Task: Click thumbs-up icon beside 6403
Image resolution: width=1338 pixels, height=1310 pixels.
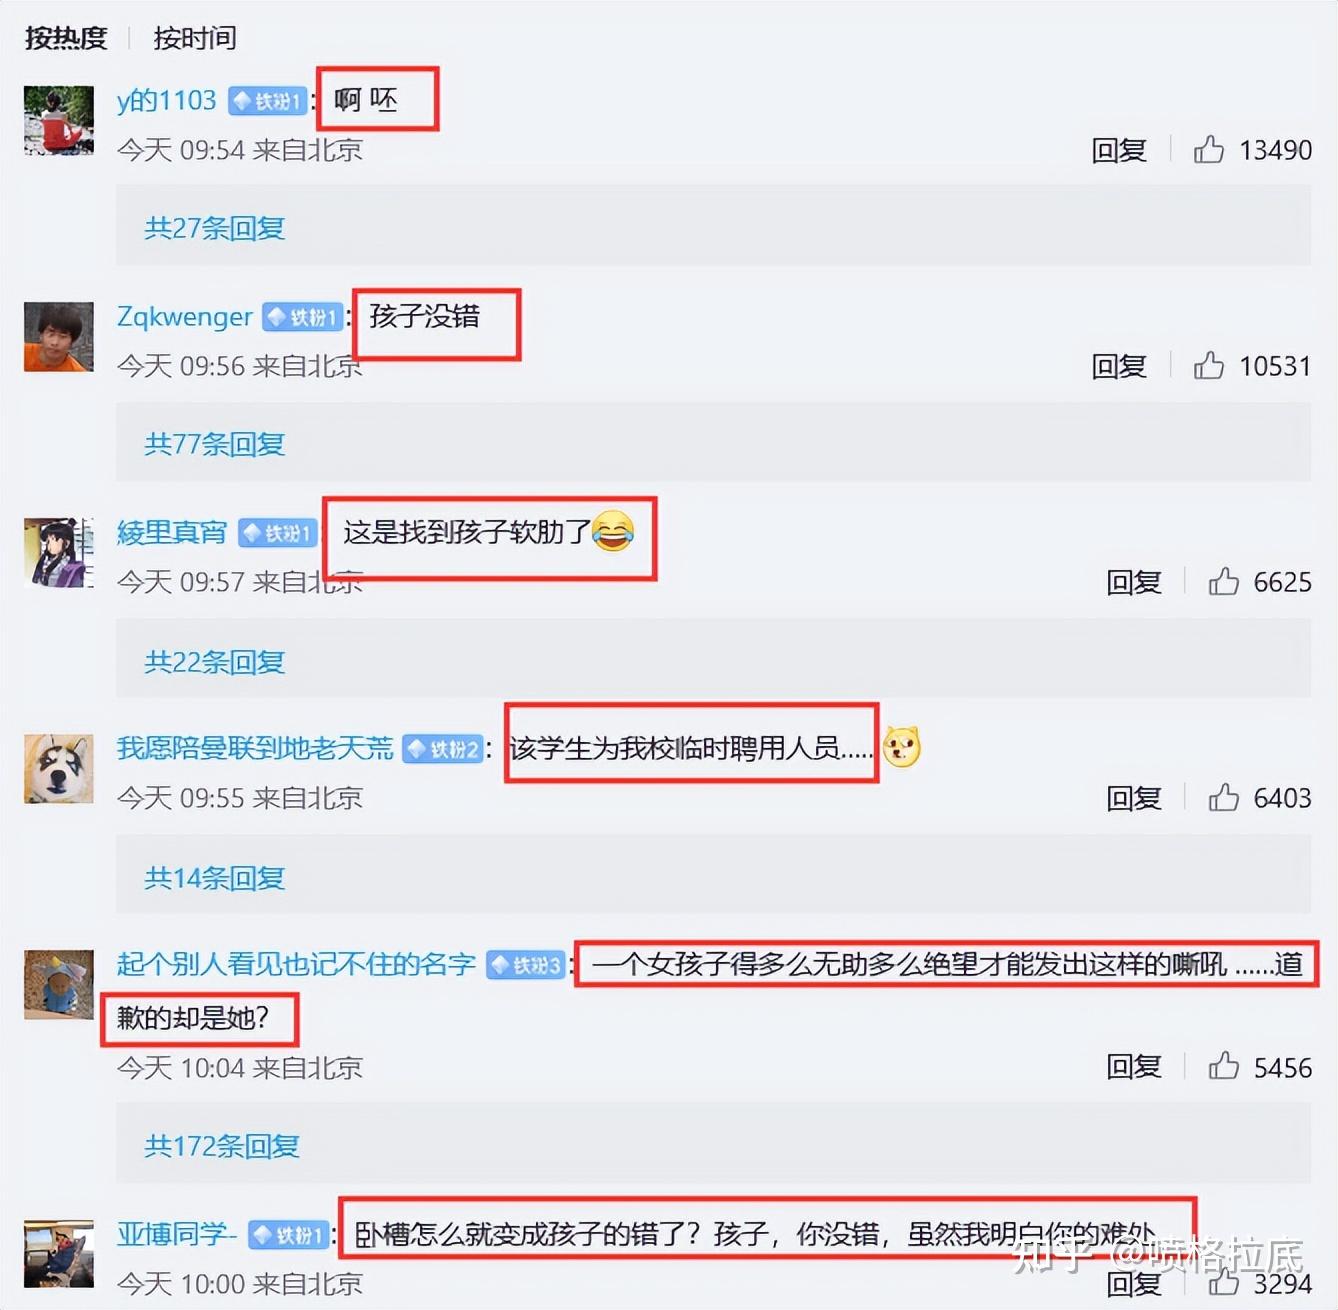Action: coord(1223,798)
